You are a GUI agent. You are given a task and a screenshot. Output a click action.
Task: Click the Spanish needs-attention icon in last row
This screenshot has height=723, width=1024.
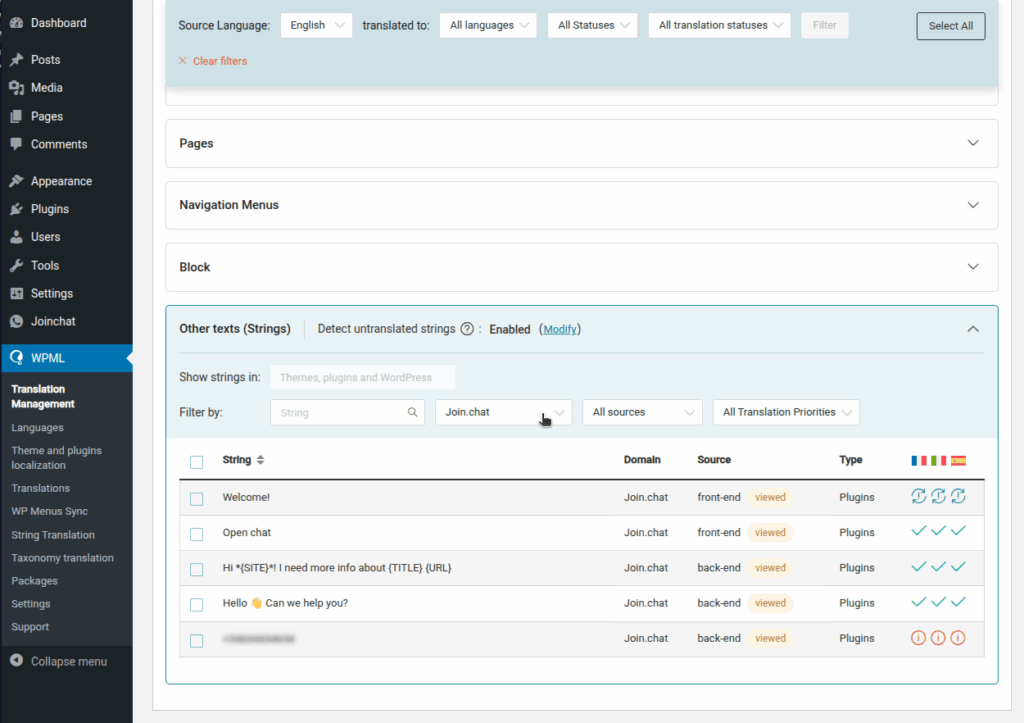[958, 638]
